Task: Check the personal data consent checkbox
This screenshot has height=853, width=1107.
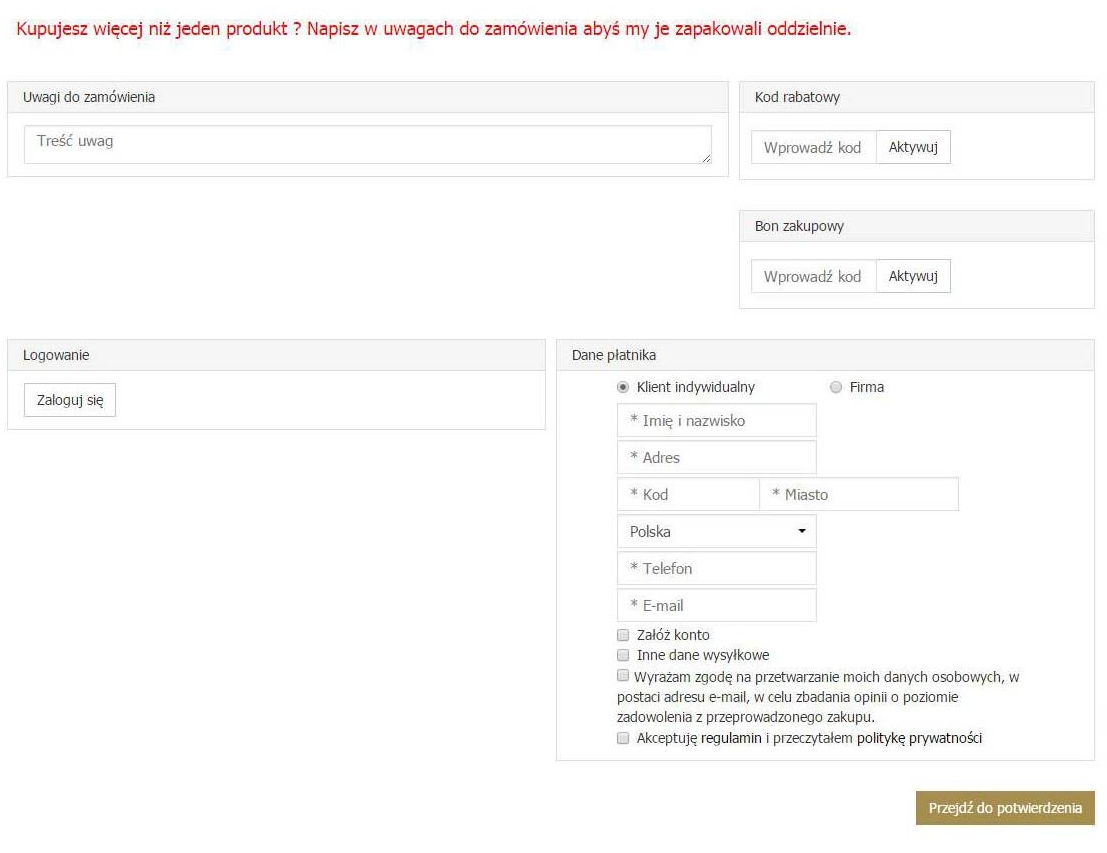Action: tap(623, 677)
